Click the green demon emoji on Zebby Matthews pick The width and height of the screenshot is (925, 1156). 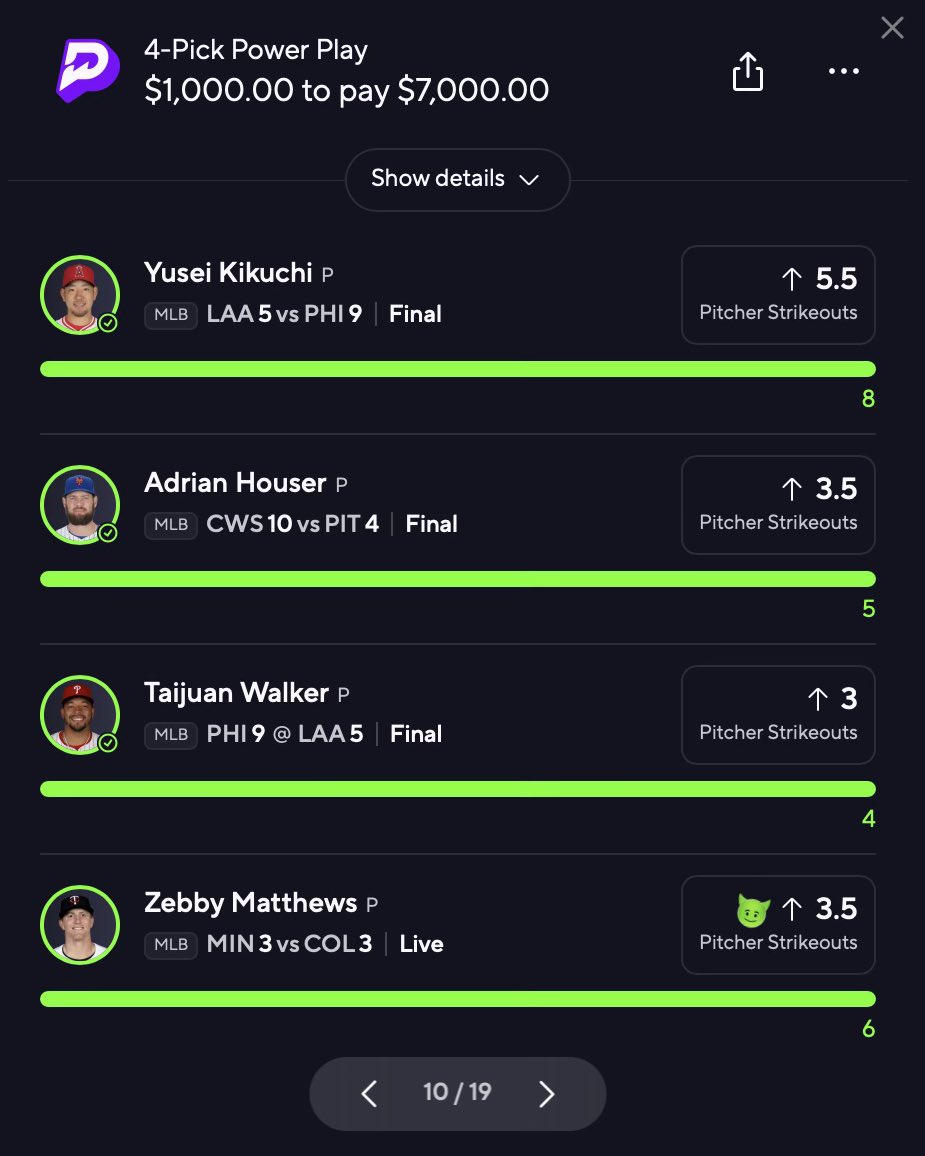[753, 910]
